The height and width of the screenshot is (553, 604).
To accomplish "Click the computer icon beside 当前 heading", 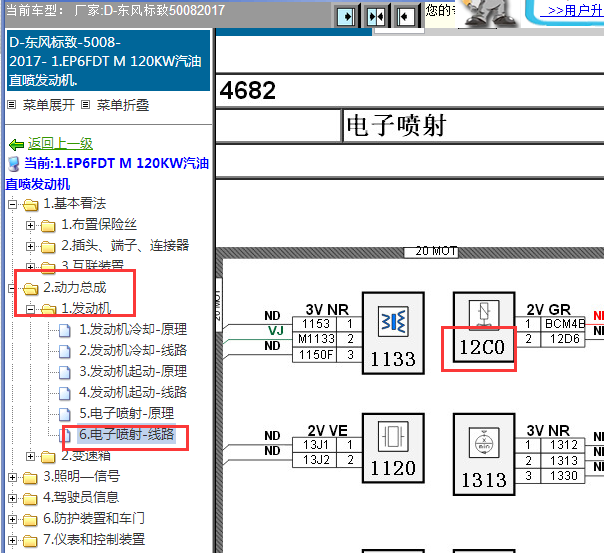I will coord(14,164).
